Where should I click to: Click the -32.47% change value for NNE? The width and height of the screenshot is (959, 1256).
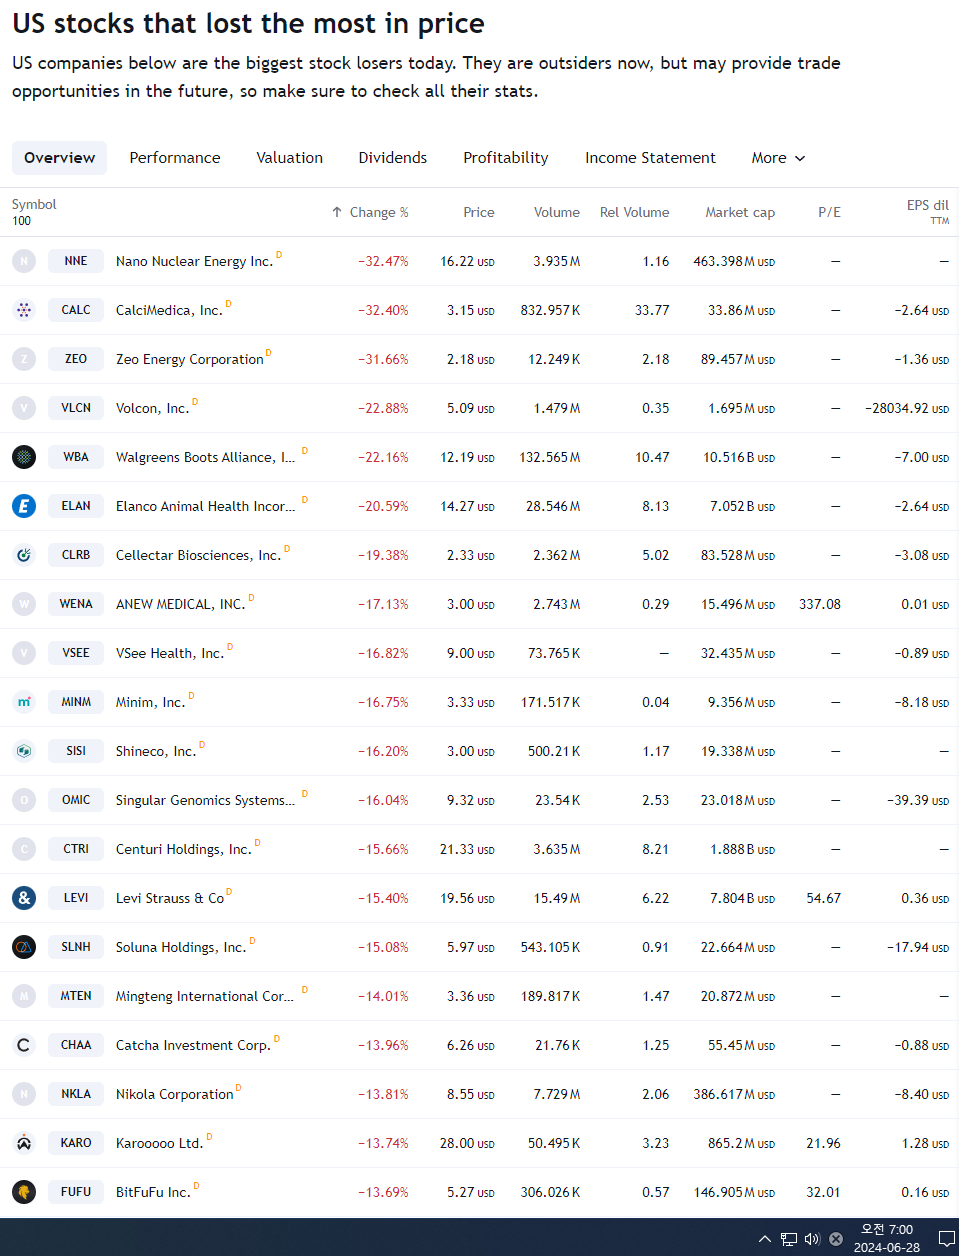384,261
